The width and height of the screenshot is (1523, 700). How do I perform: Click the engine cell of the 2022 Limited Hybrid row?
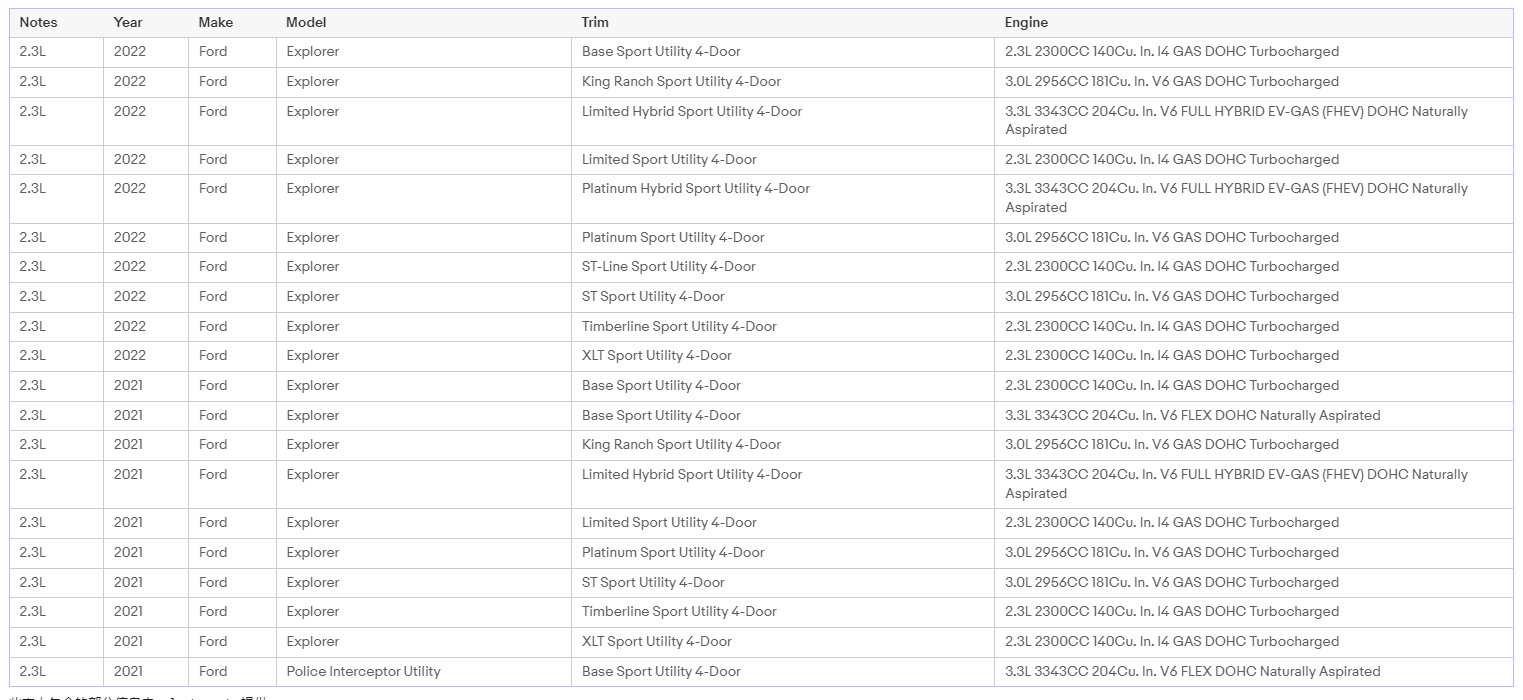[x=1236, y=120]
